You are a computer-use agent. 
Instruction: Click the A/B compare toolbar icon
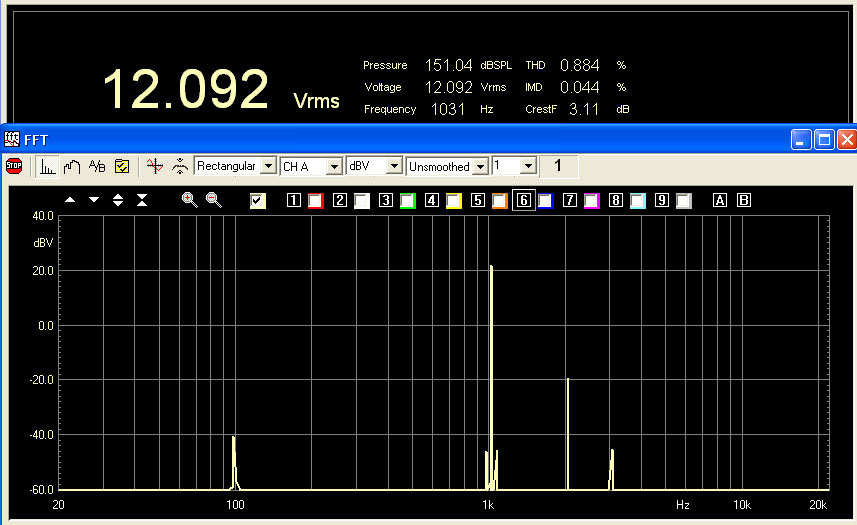click(x=97, y=166)
